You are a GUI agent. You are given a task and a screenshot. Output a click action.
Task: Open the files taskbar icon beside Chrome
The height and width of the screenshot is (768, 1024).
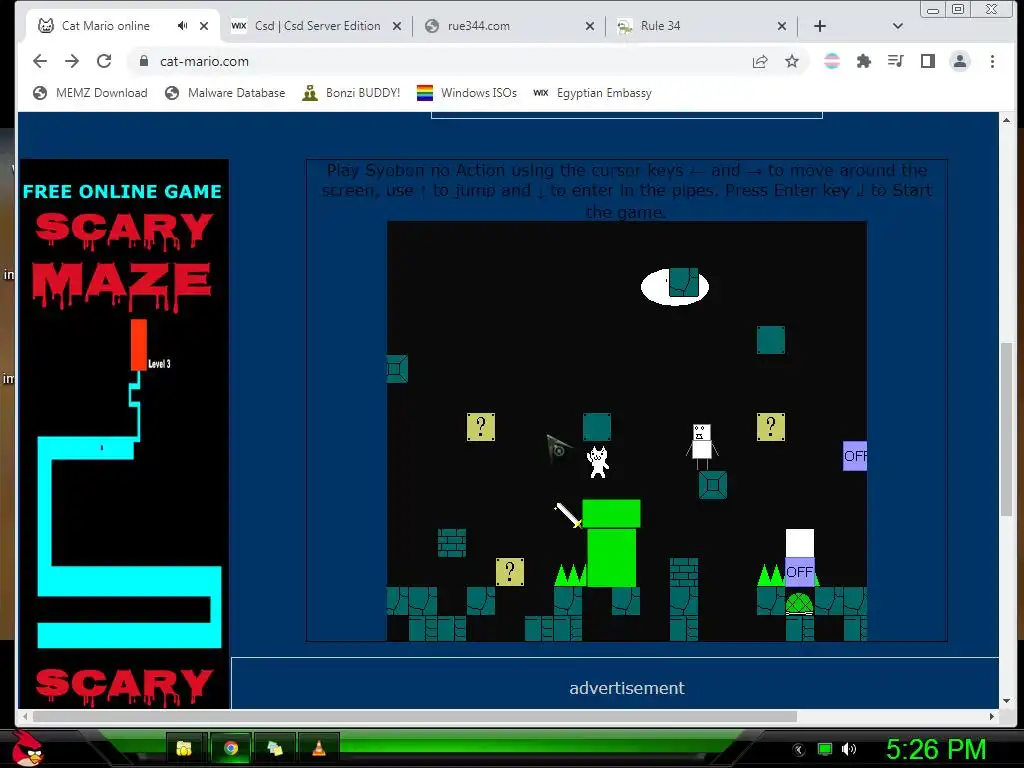[x=275, y=748]
